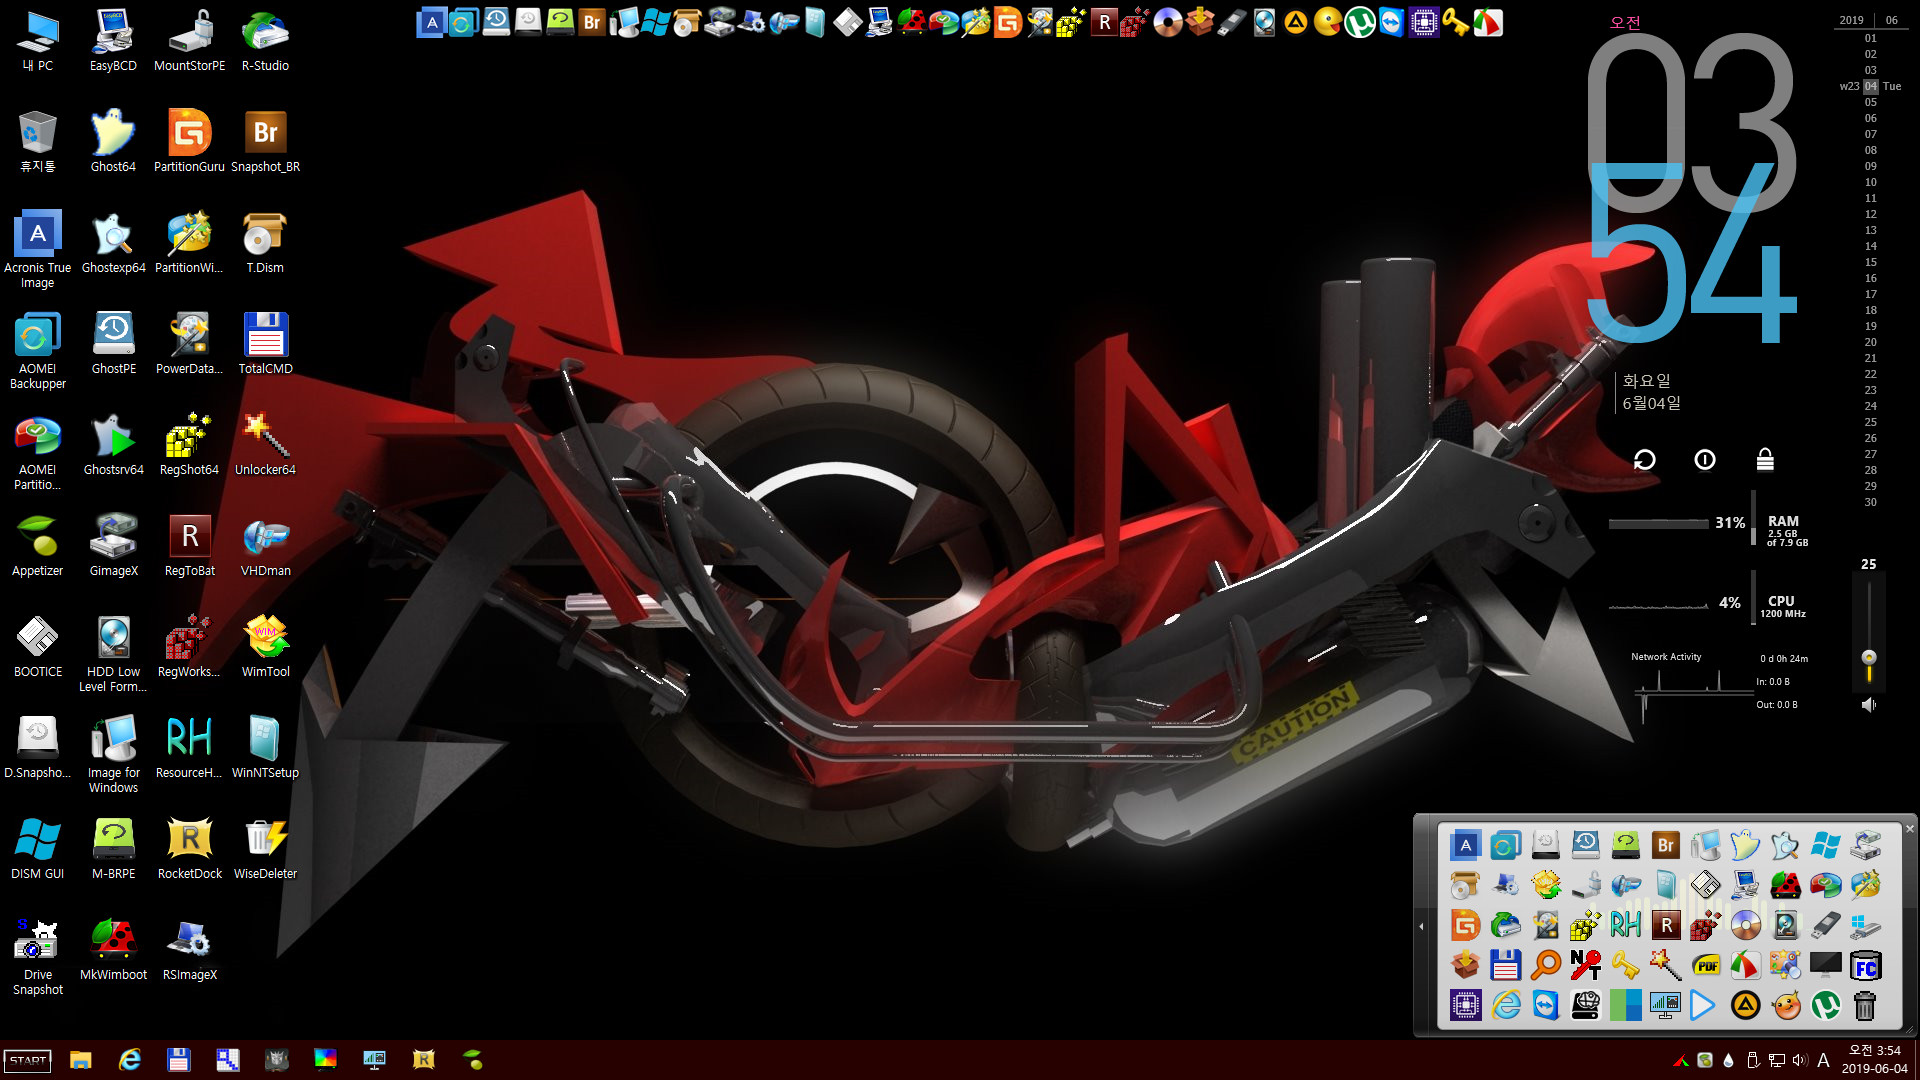Viewport: 1920px width, 1080px height.
Task: Click the restart icon in the clock widget
Action: tap(1645, 459)
